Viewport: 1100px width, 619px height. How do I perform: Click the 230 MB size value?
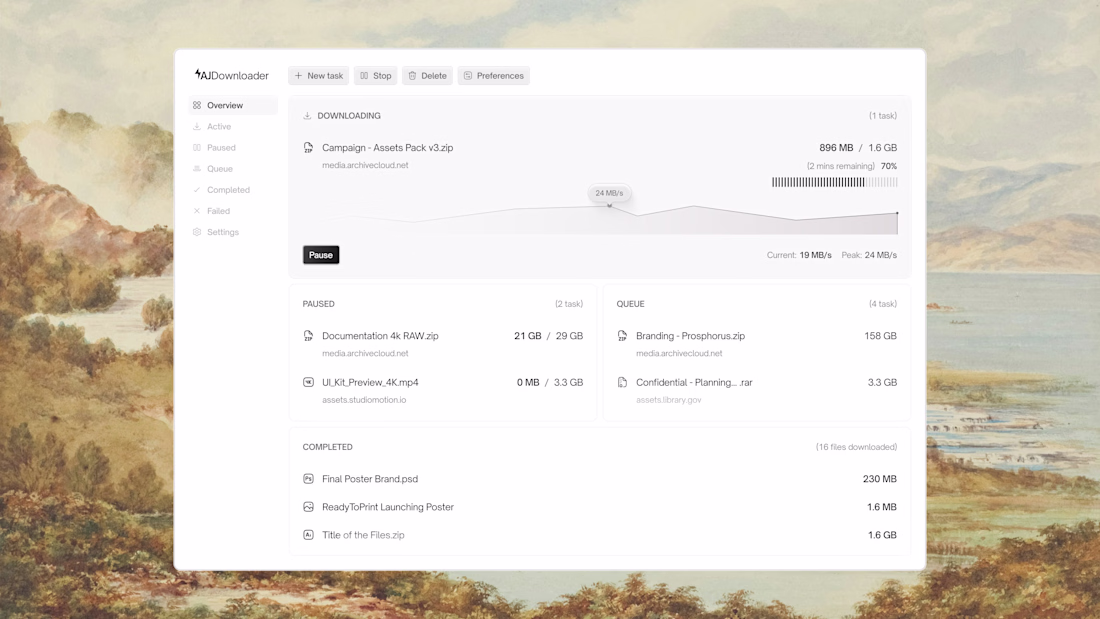[x=880, y=479]
